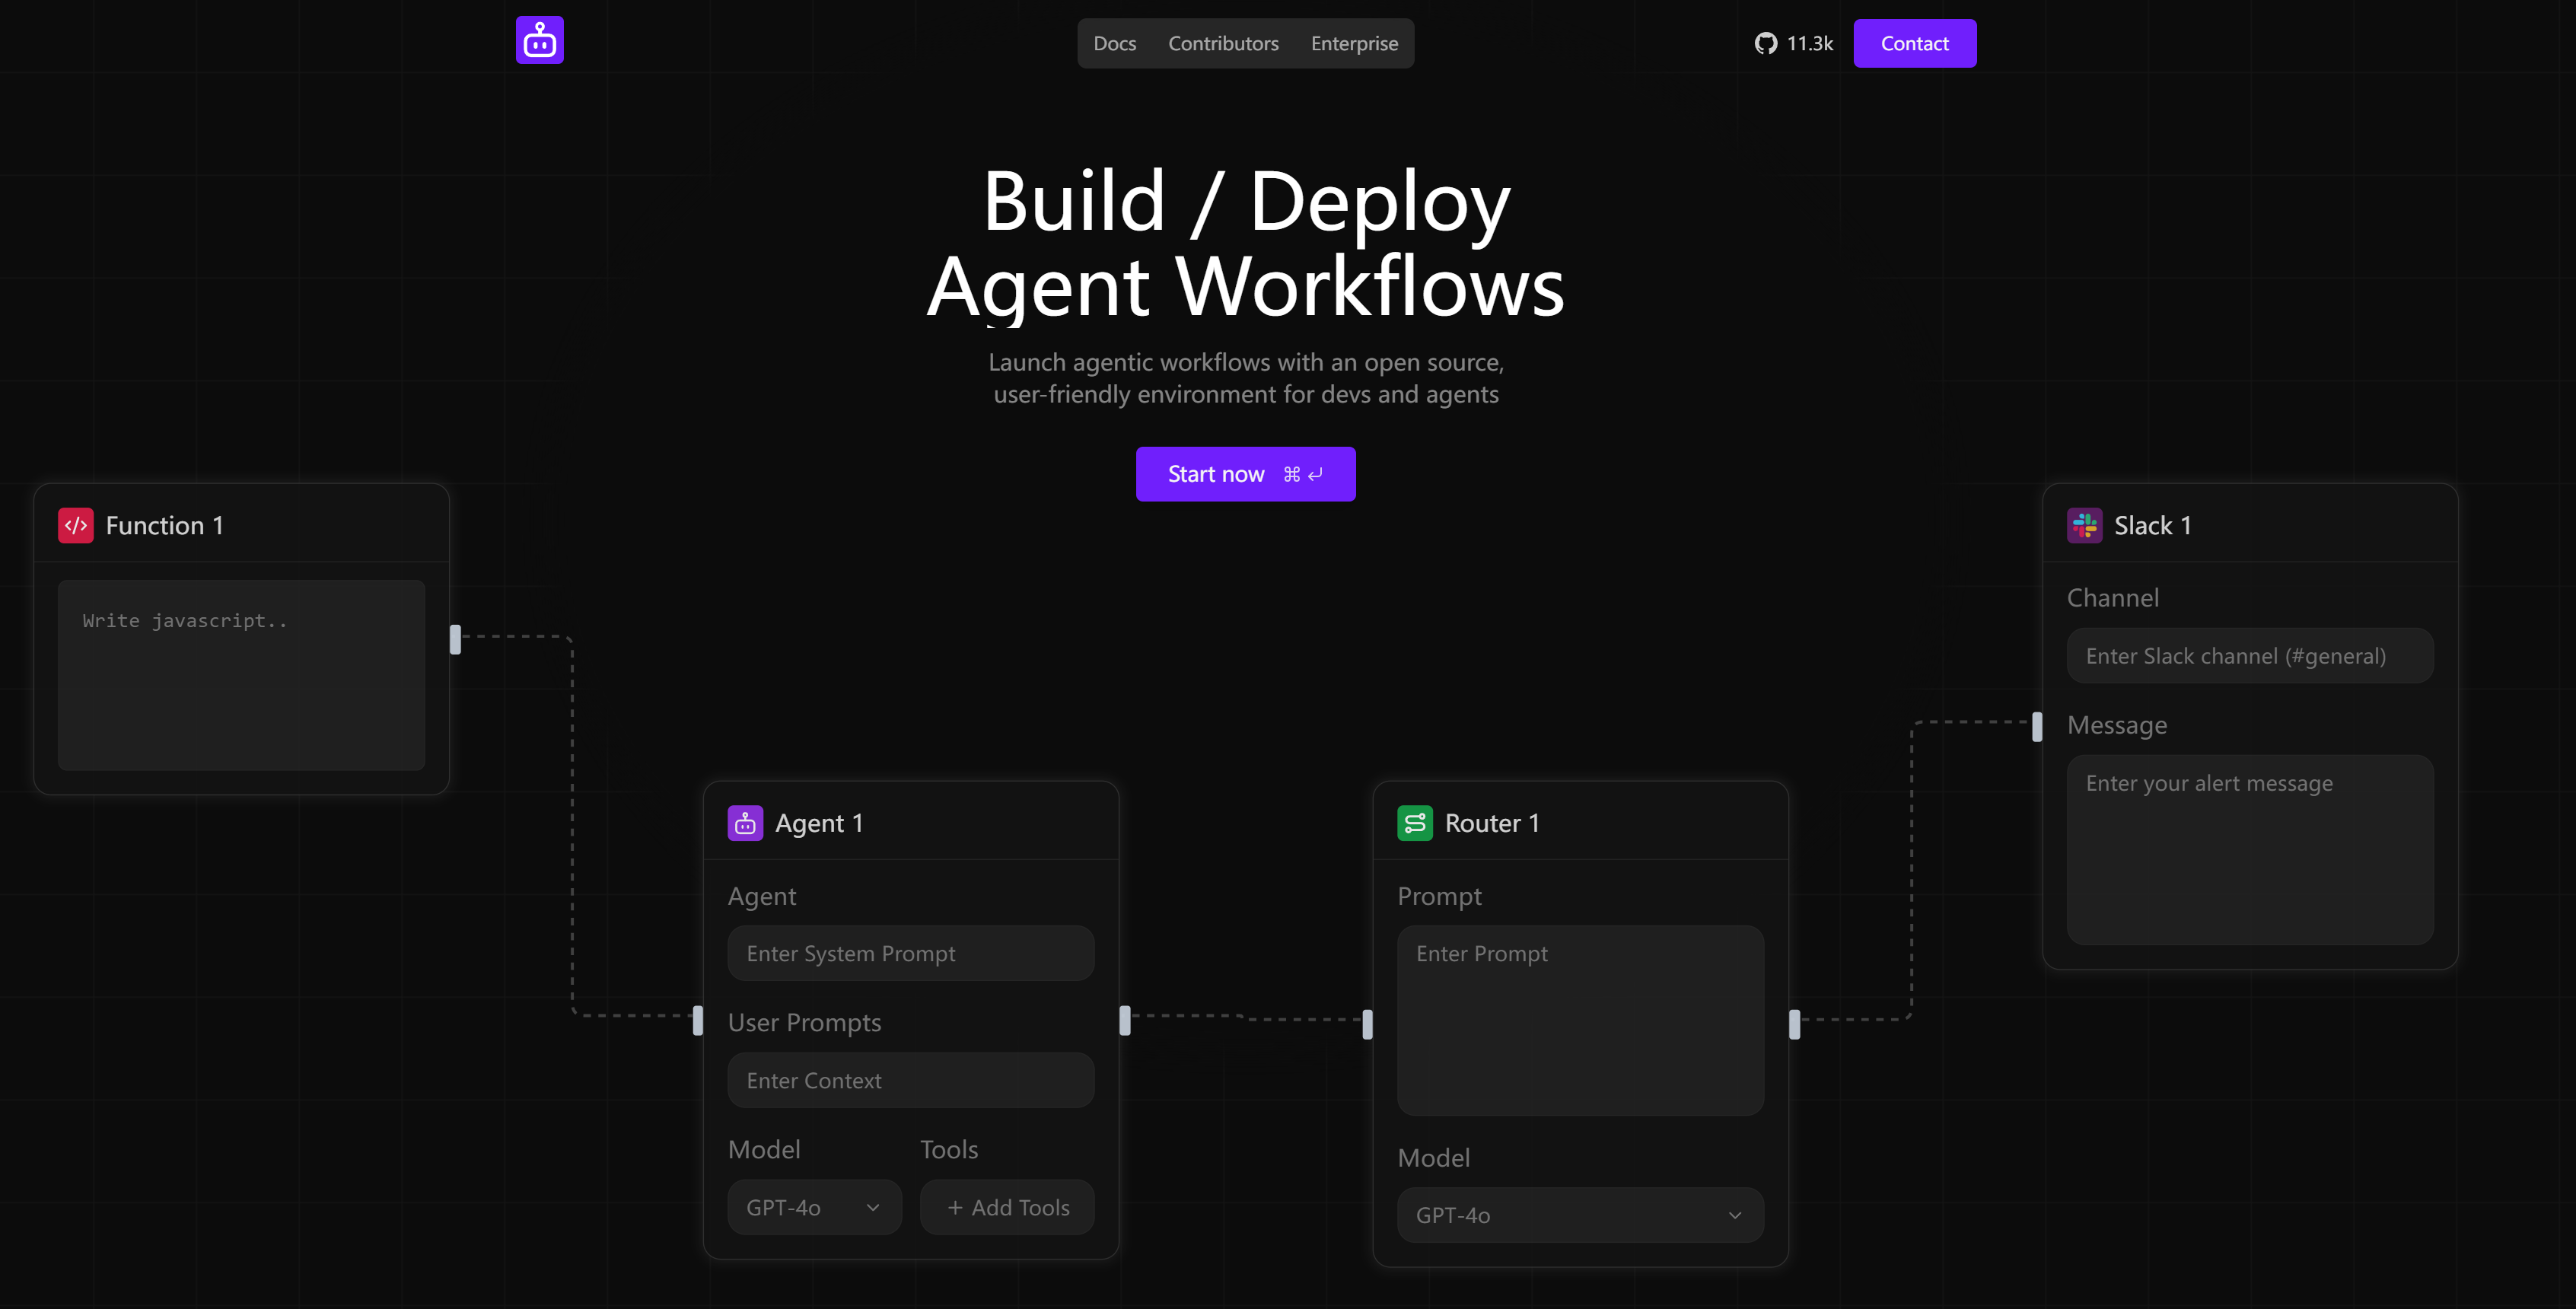Click the Agent 1 output connector handle
2576x1309 pixels.
pyautogui.click(x=1125, y=1020)
